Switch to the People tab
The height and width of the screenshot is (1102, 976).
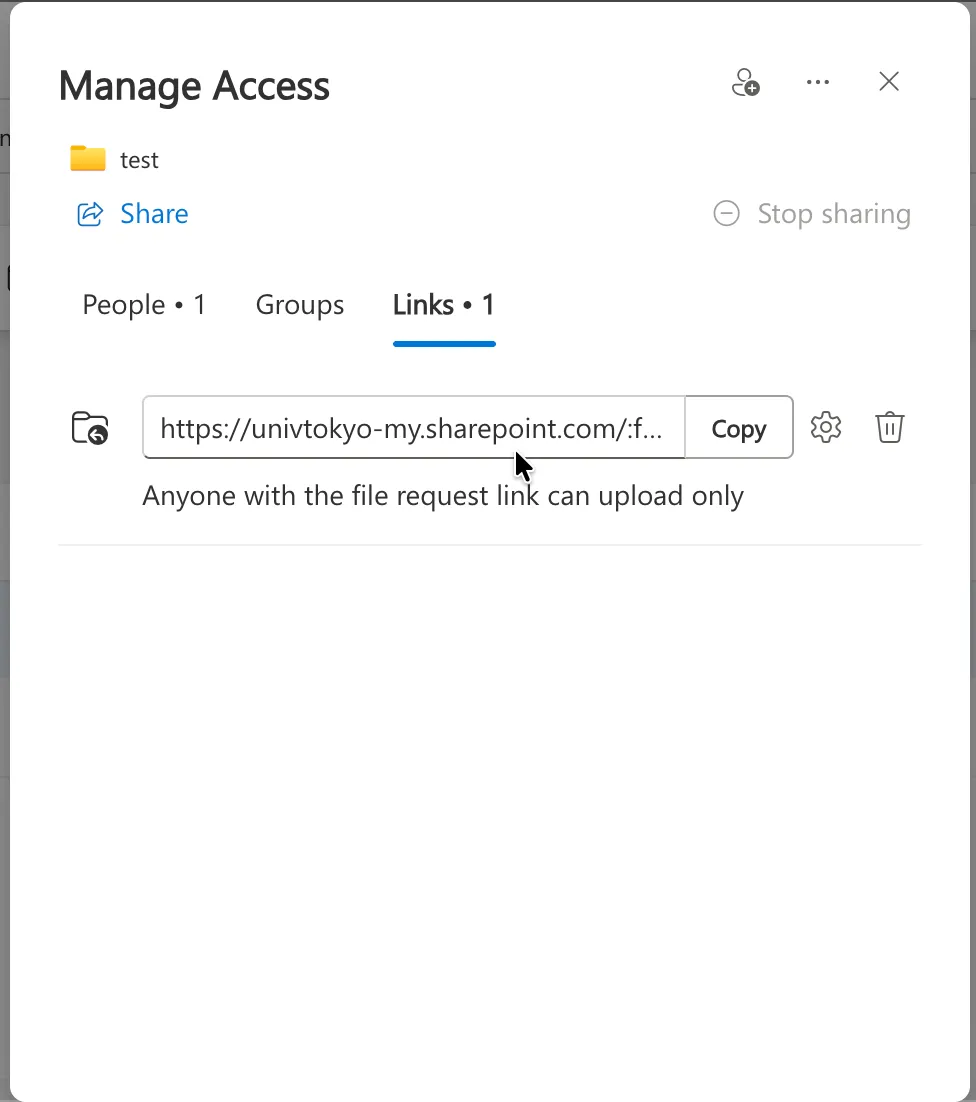tap(144, 305)
